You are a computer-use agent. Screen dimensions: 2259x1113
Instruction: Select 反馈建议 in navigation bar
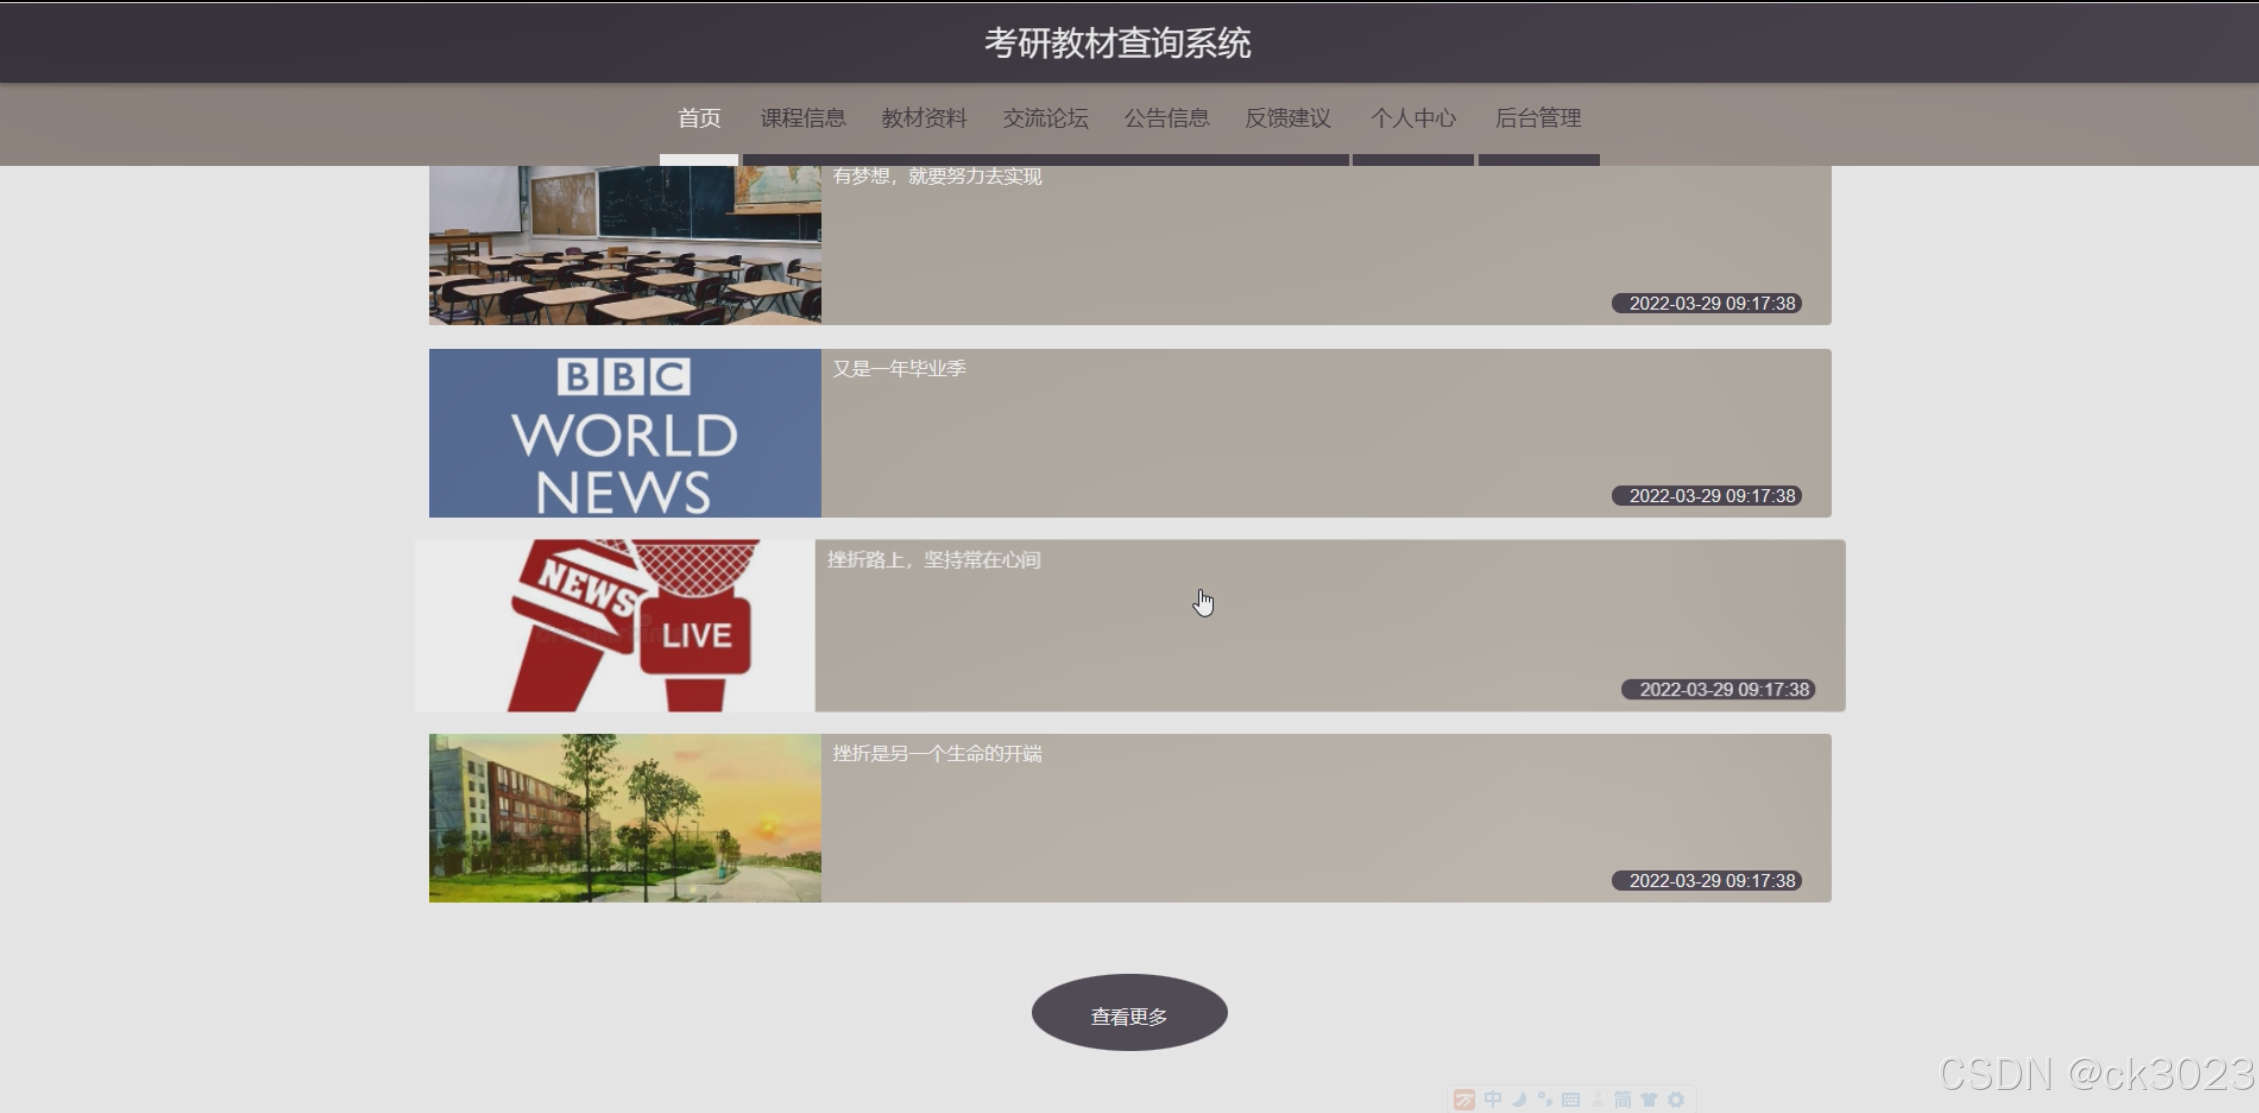(x=1287, y=118)
